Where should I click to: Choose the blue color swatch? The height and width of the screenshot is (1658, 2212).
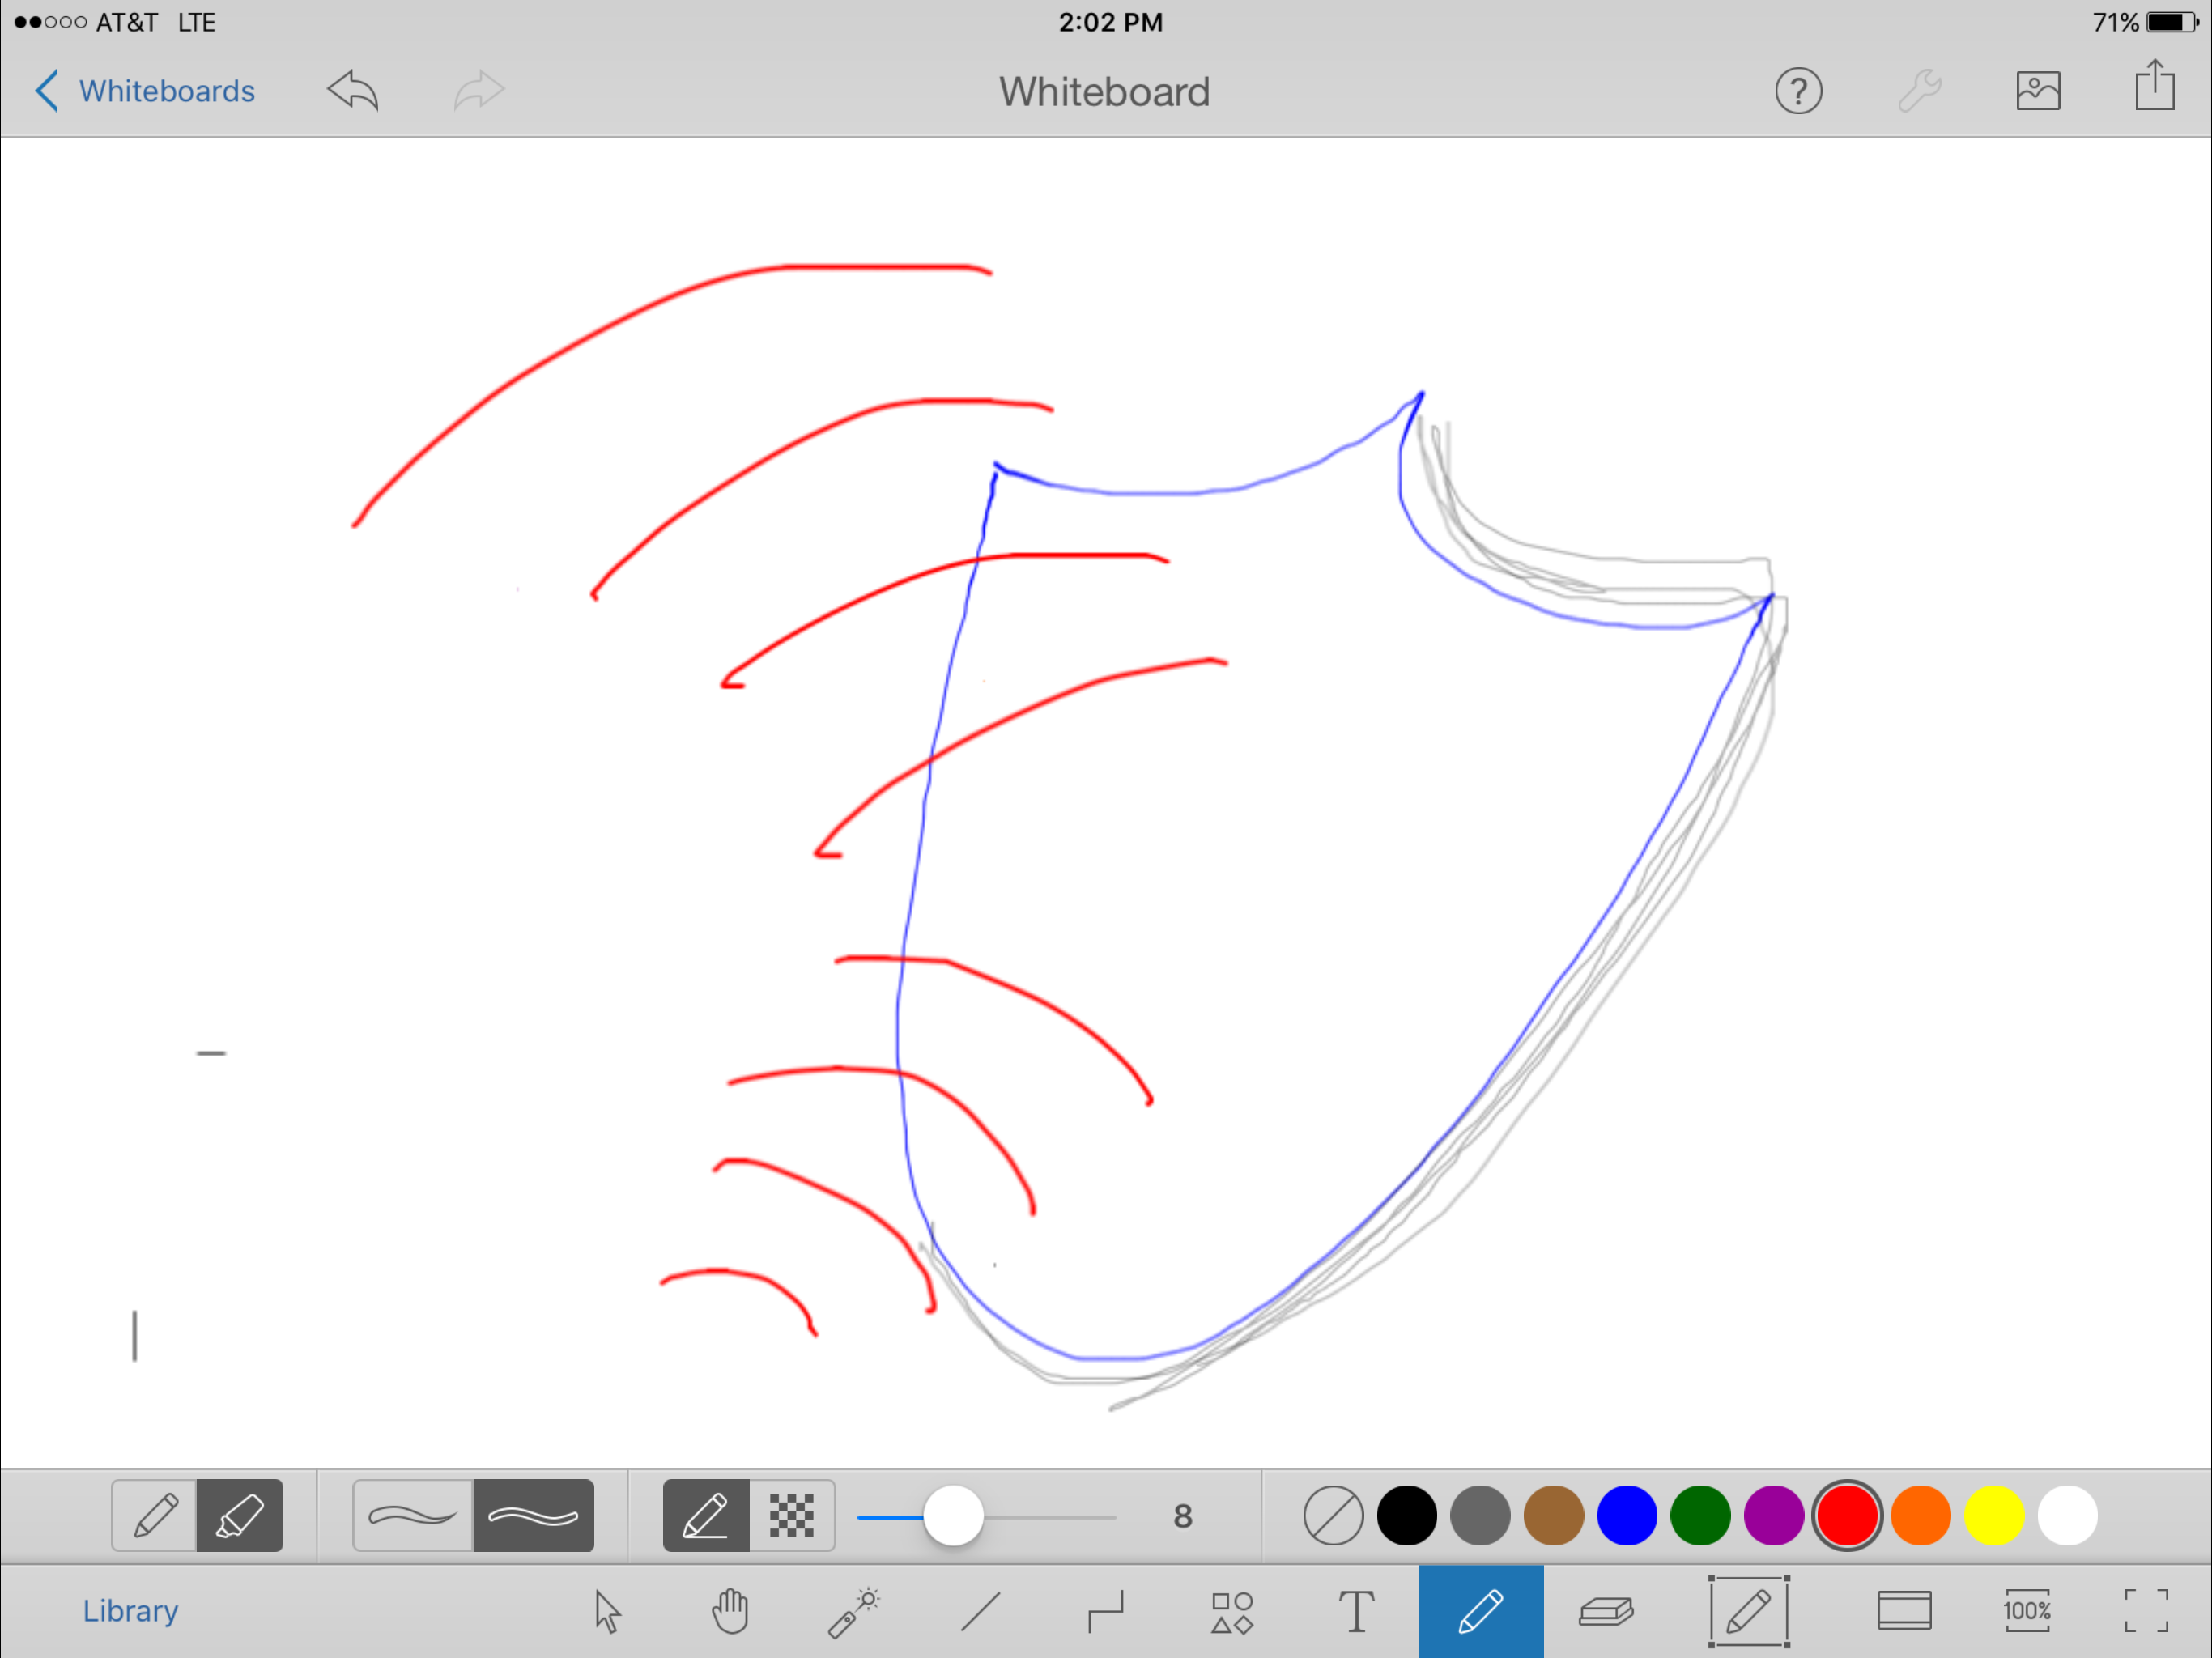(x=1626, y=1515)
